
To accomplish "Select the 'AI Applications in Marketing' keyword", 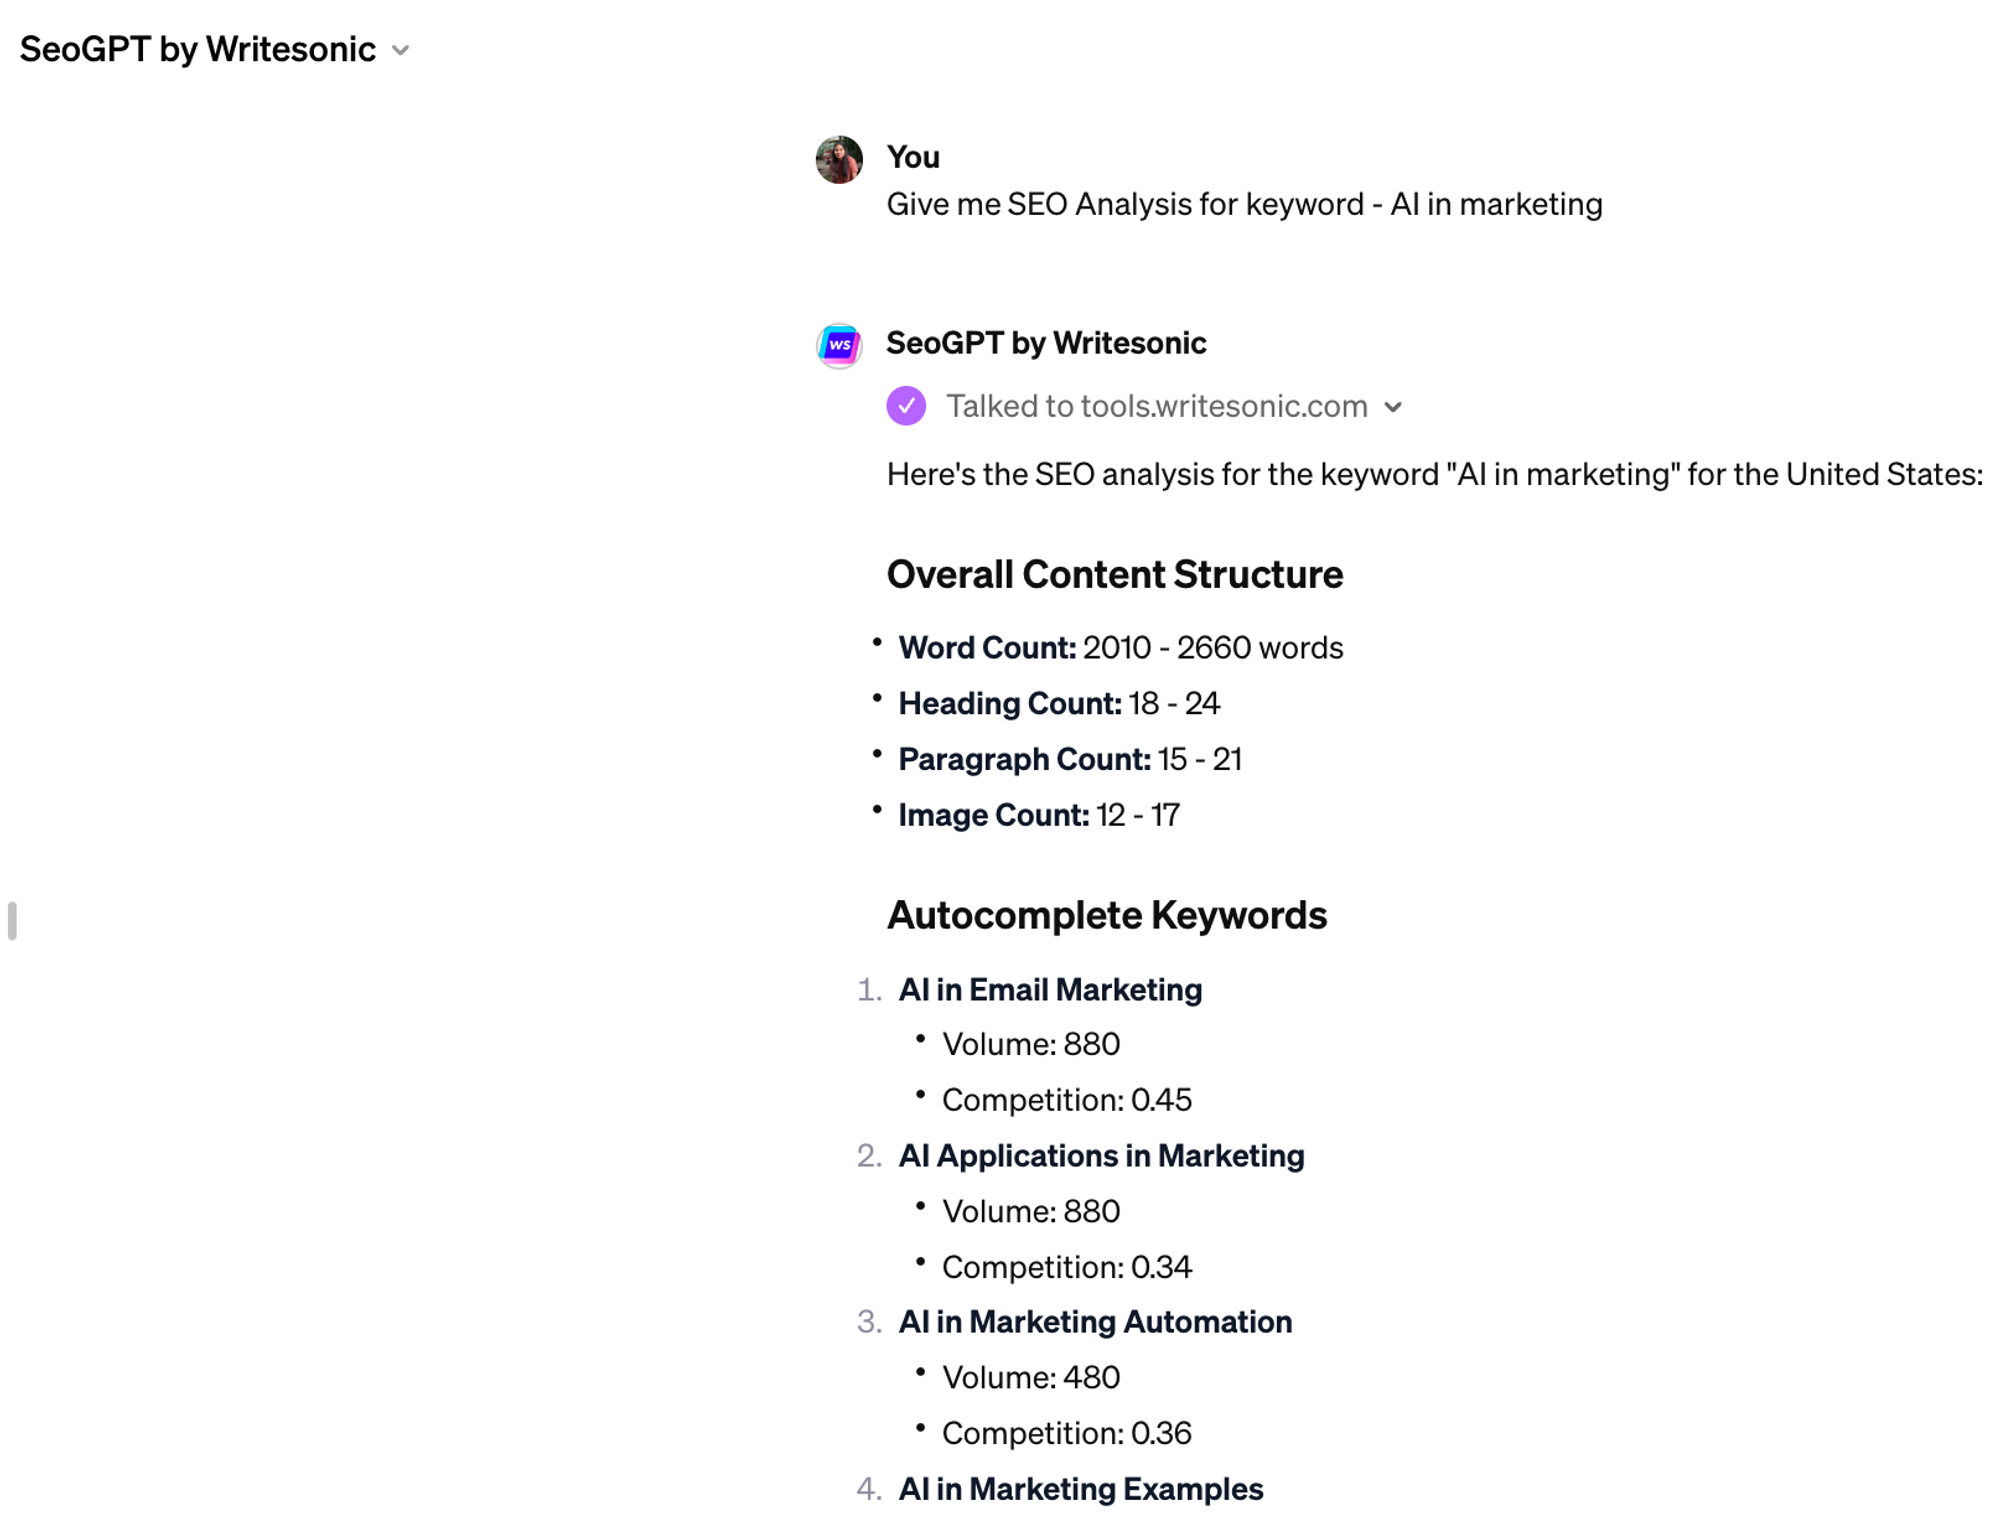I will (1101, 1155).
